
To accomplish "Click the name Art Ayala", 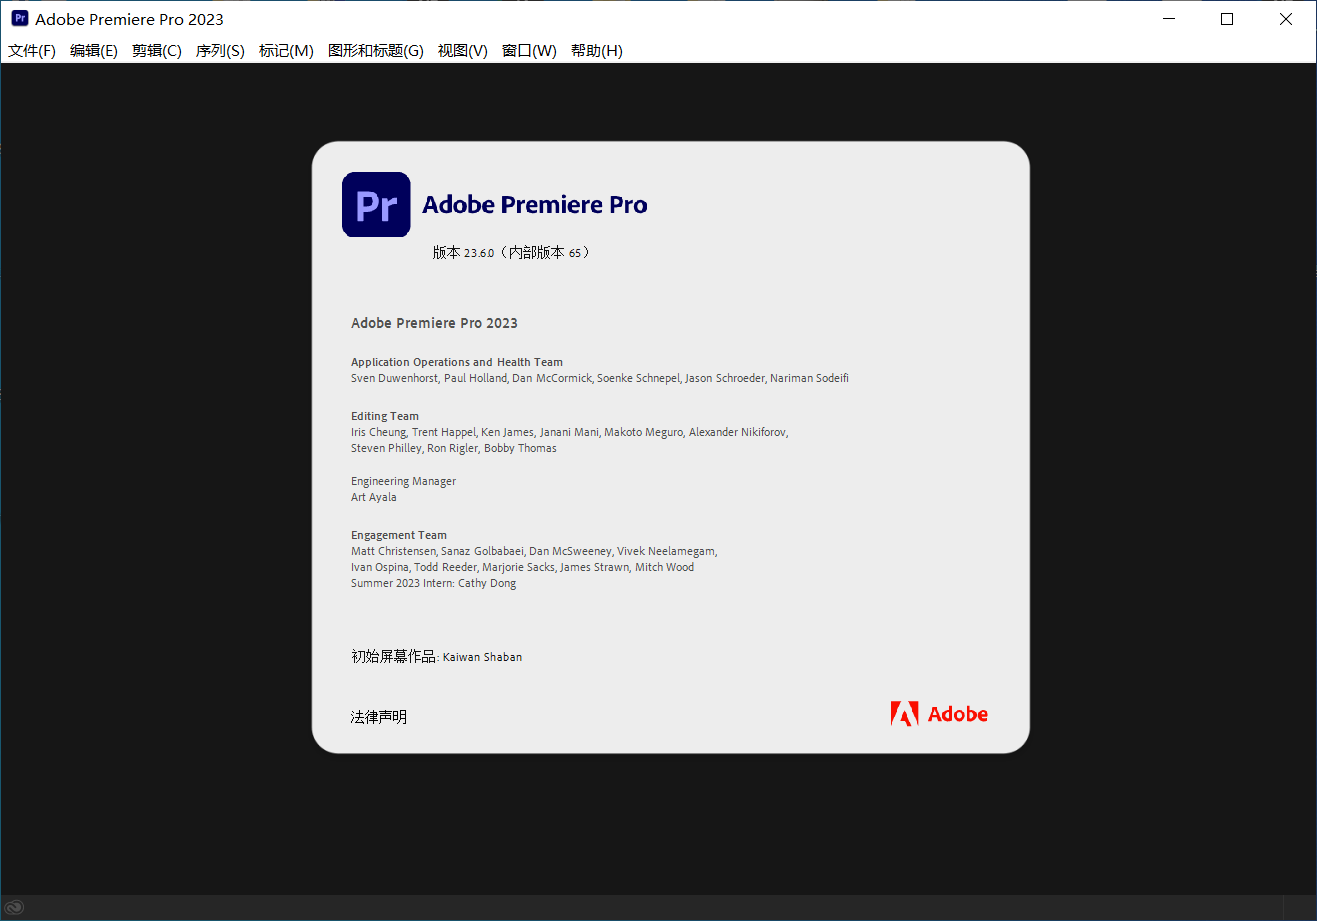I will tap(374, 497).
